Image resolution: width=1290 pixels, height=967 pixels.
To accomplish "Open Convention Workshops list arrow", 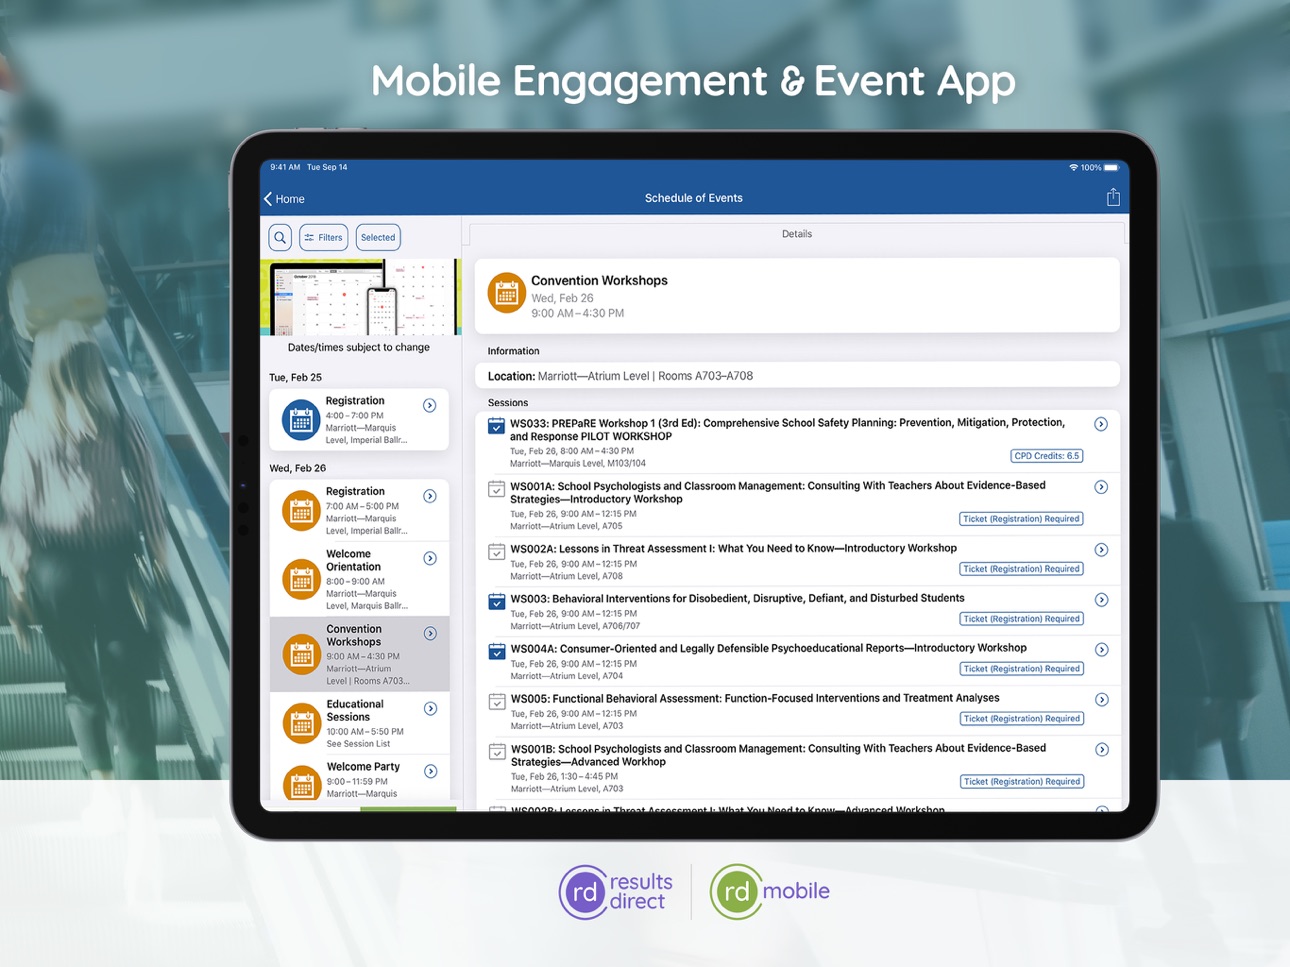I will [x=430, y=633].
